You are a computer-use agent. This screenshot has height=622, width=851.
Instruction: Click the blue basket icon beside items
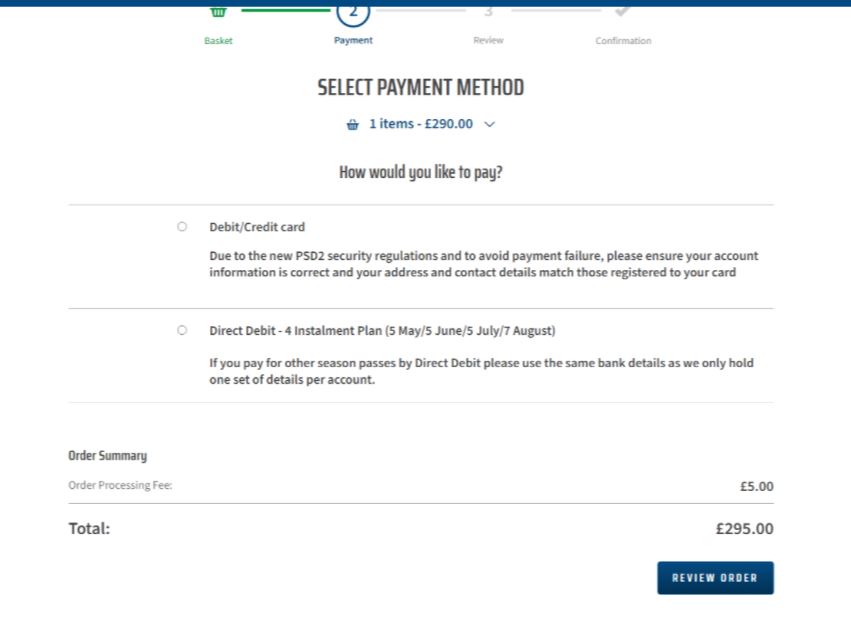(x=353, y=124)
